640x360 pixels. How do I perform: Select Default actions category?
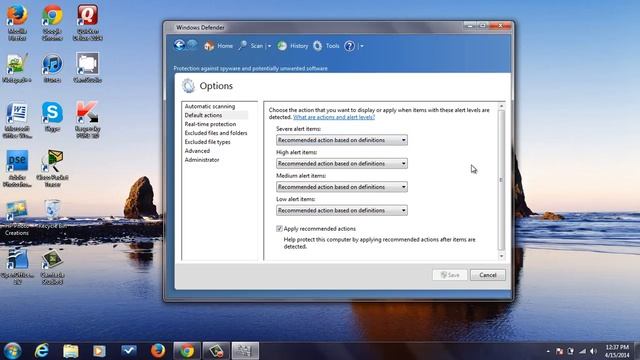coord(203,115)
